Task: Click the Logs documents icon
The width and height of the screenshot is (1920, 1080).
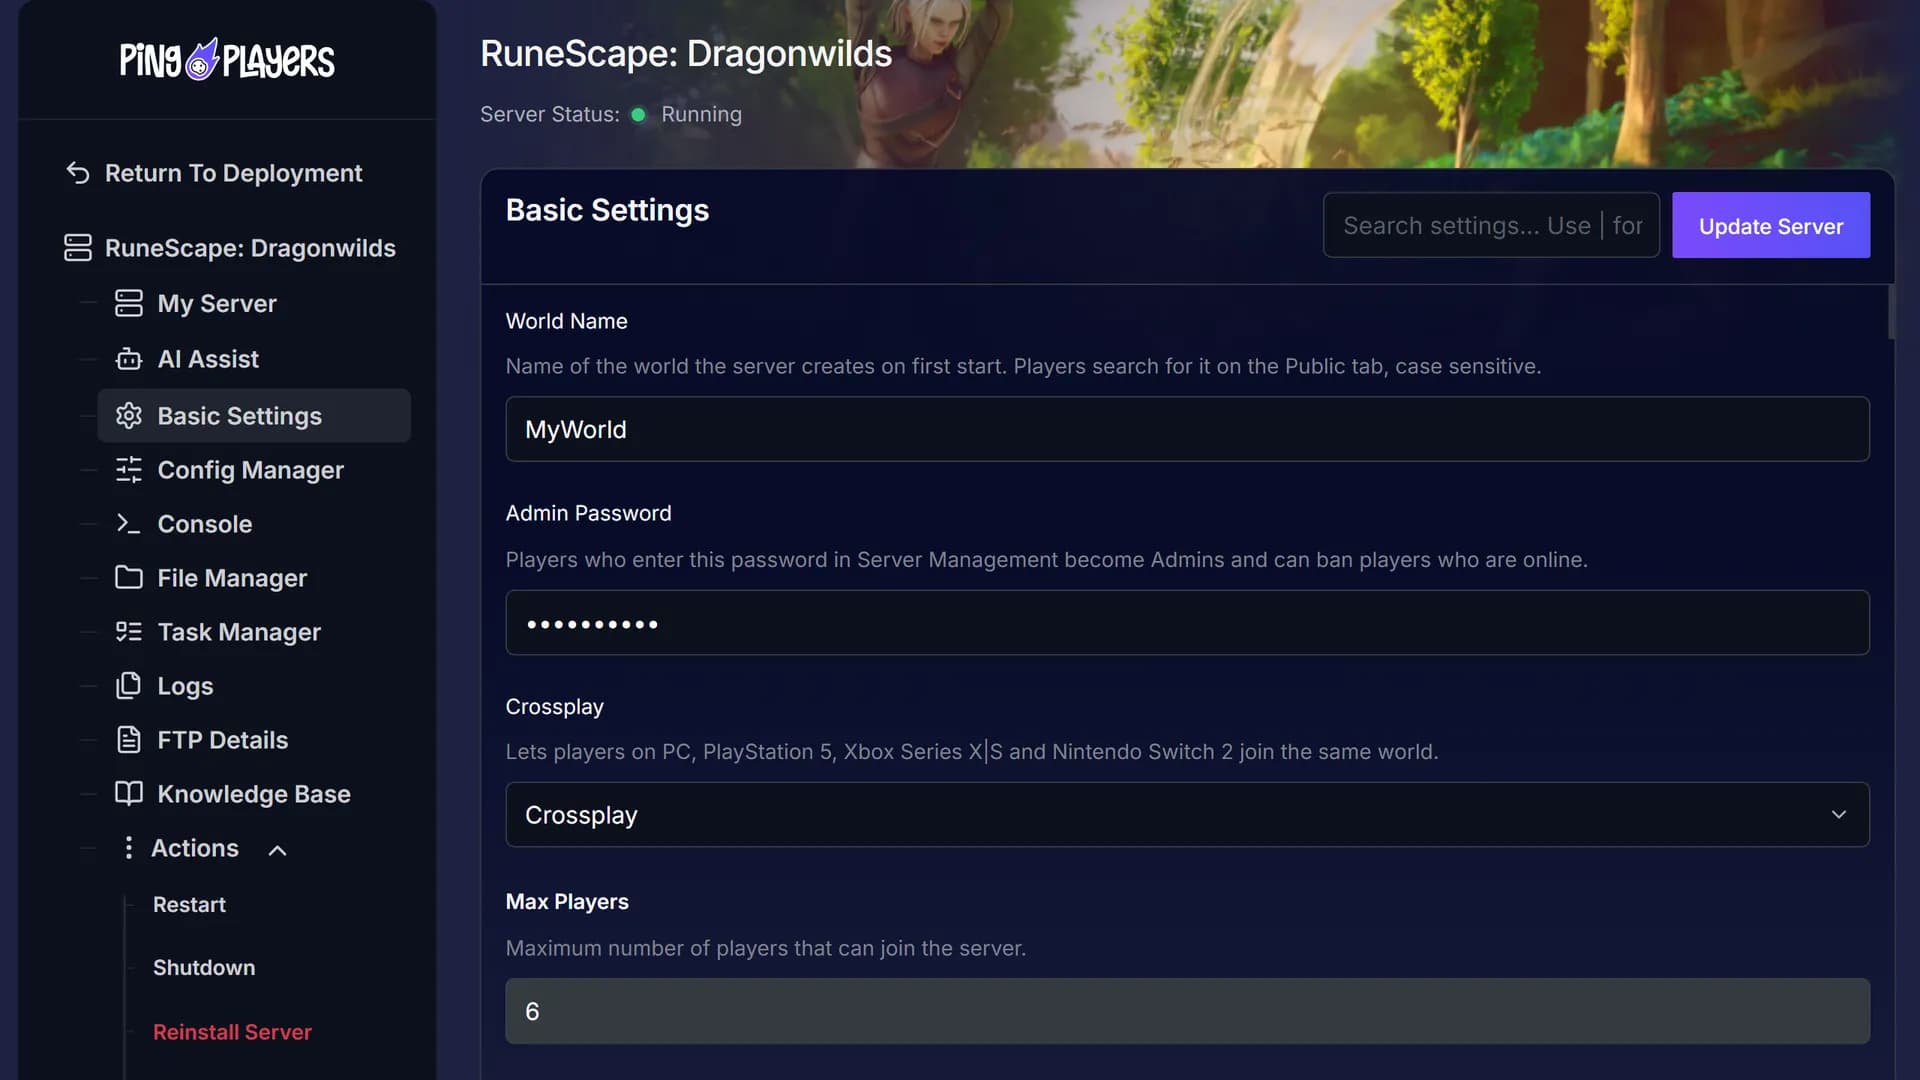Action: [x=129, y=686]
